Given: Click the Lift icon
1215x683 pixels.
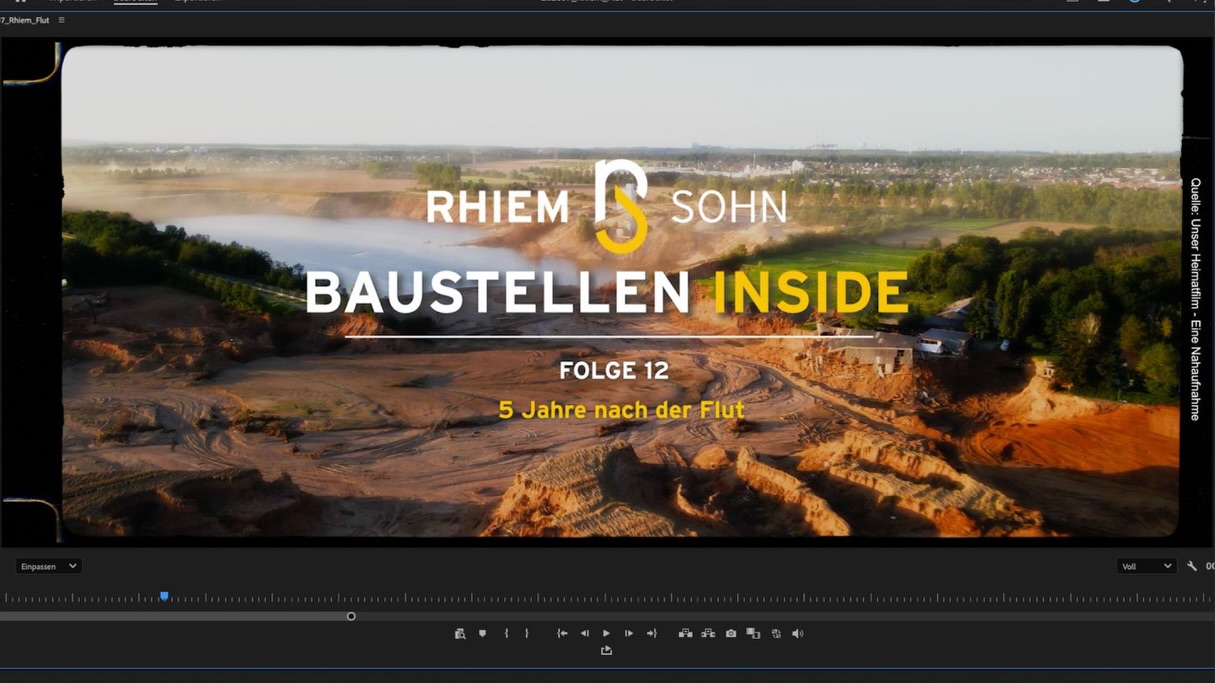Looking at the screenshot, I should 685,634.
